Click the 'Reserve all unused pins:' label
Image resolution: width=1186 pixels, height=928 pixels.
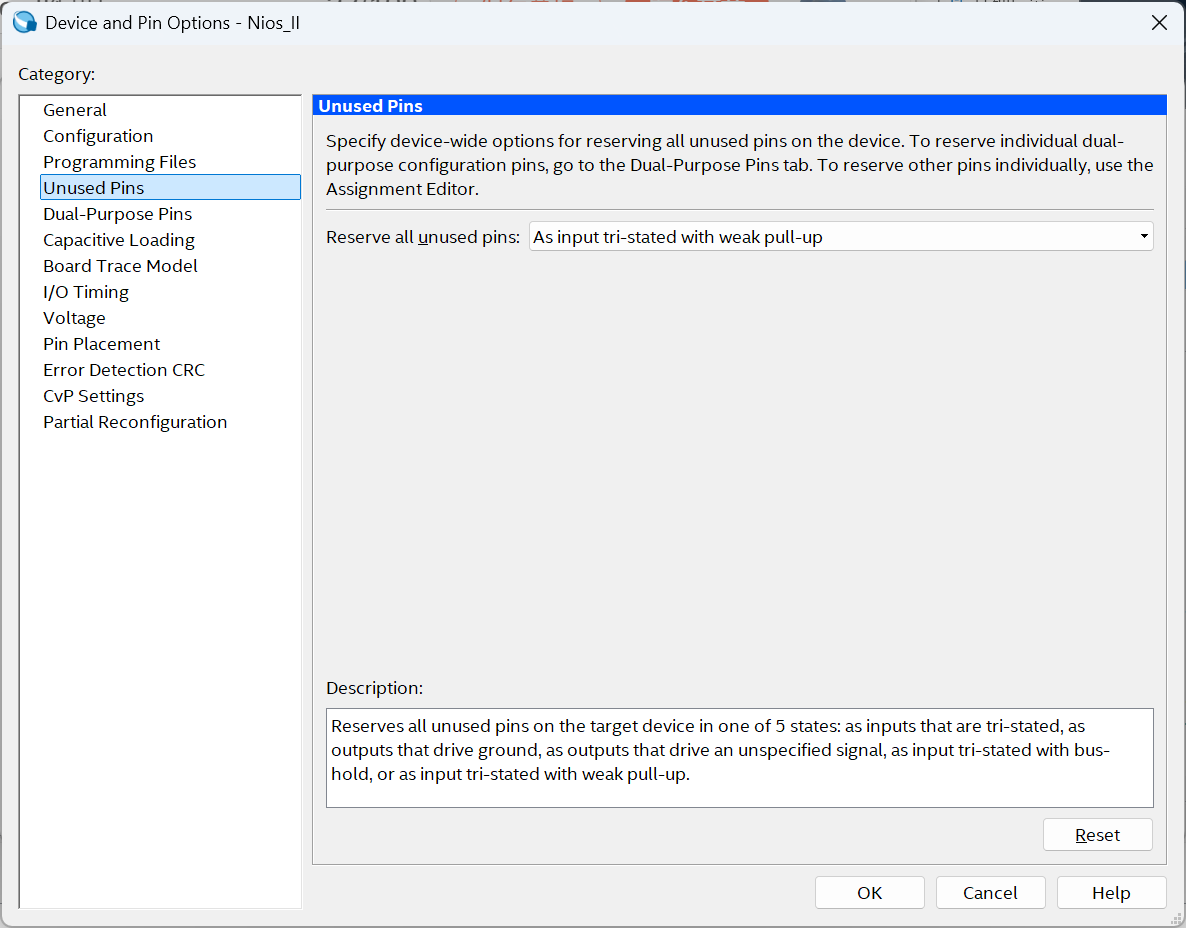(423, 237)
